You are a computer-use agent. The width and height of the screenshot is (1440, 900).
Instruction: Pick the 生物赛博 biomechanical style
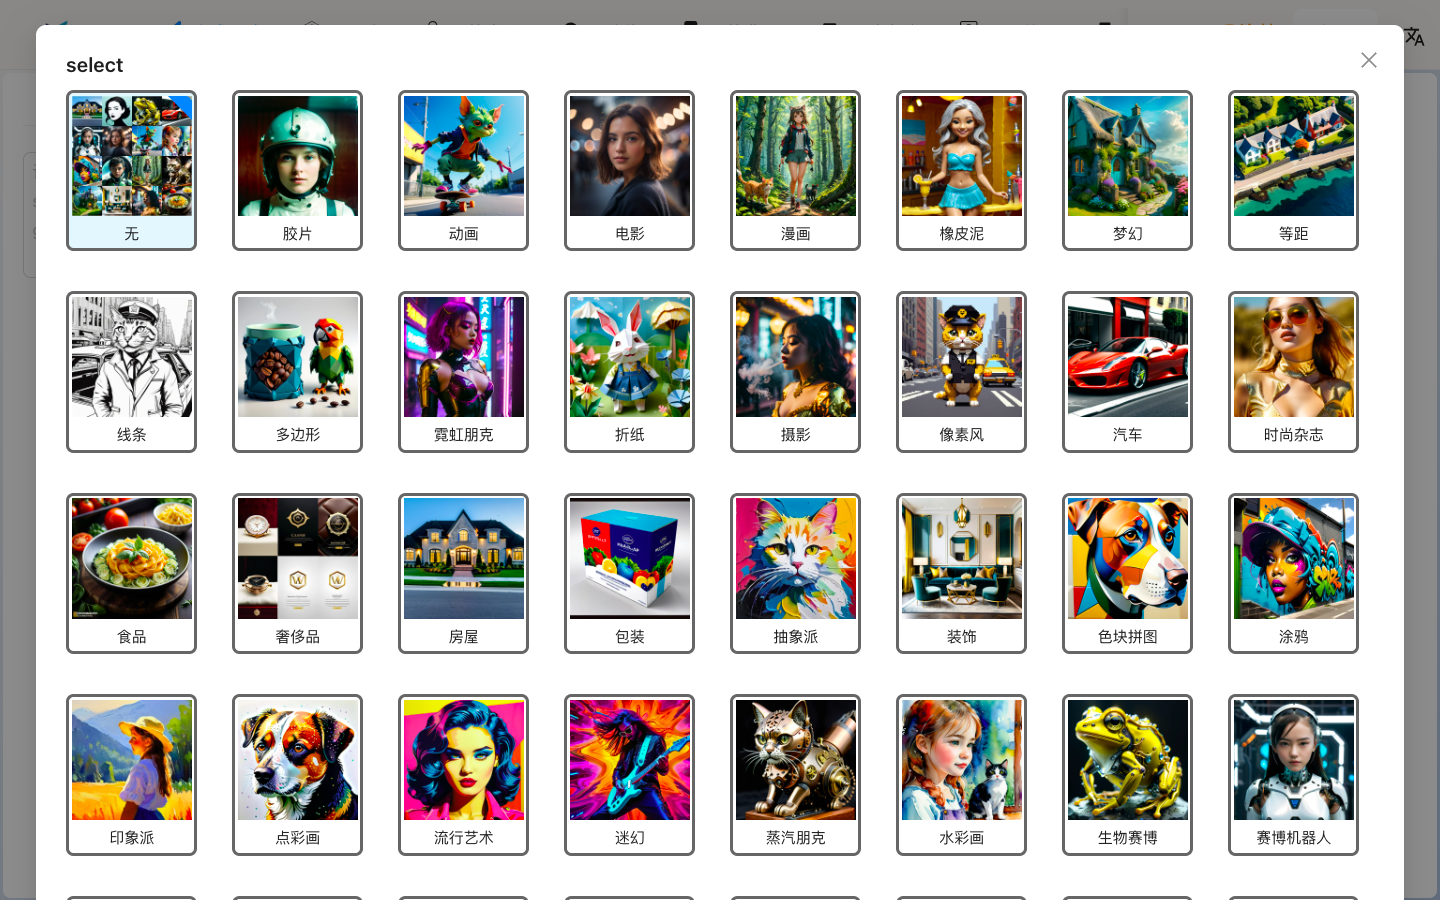point(1127,775)
